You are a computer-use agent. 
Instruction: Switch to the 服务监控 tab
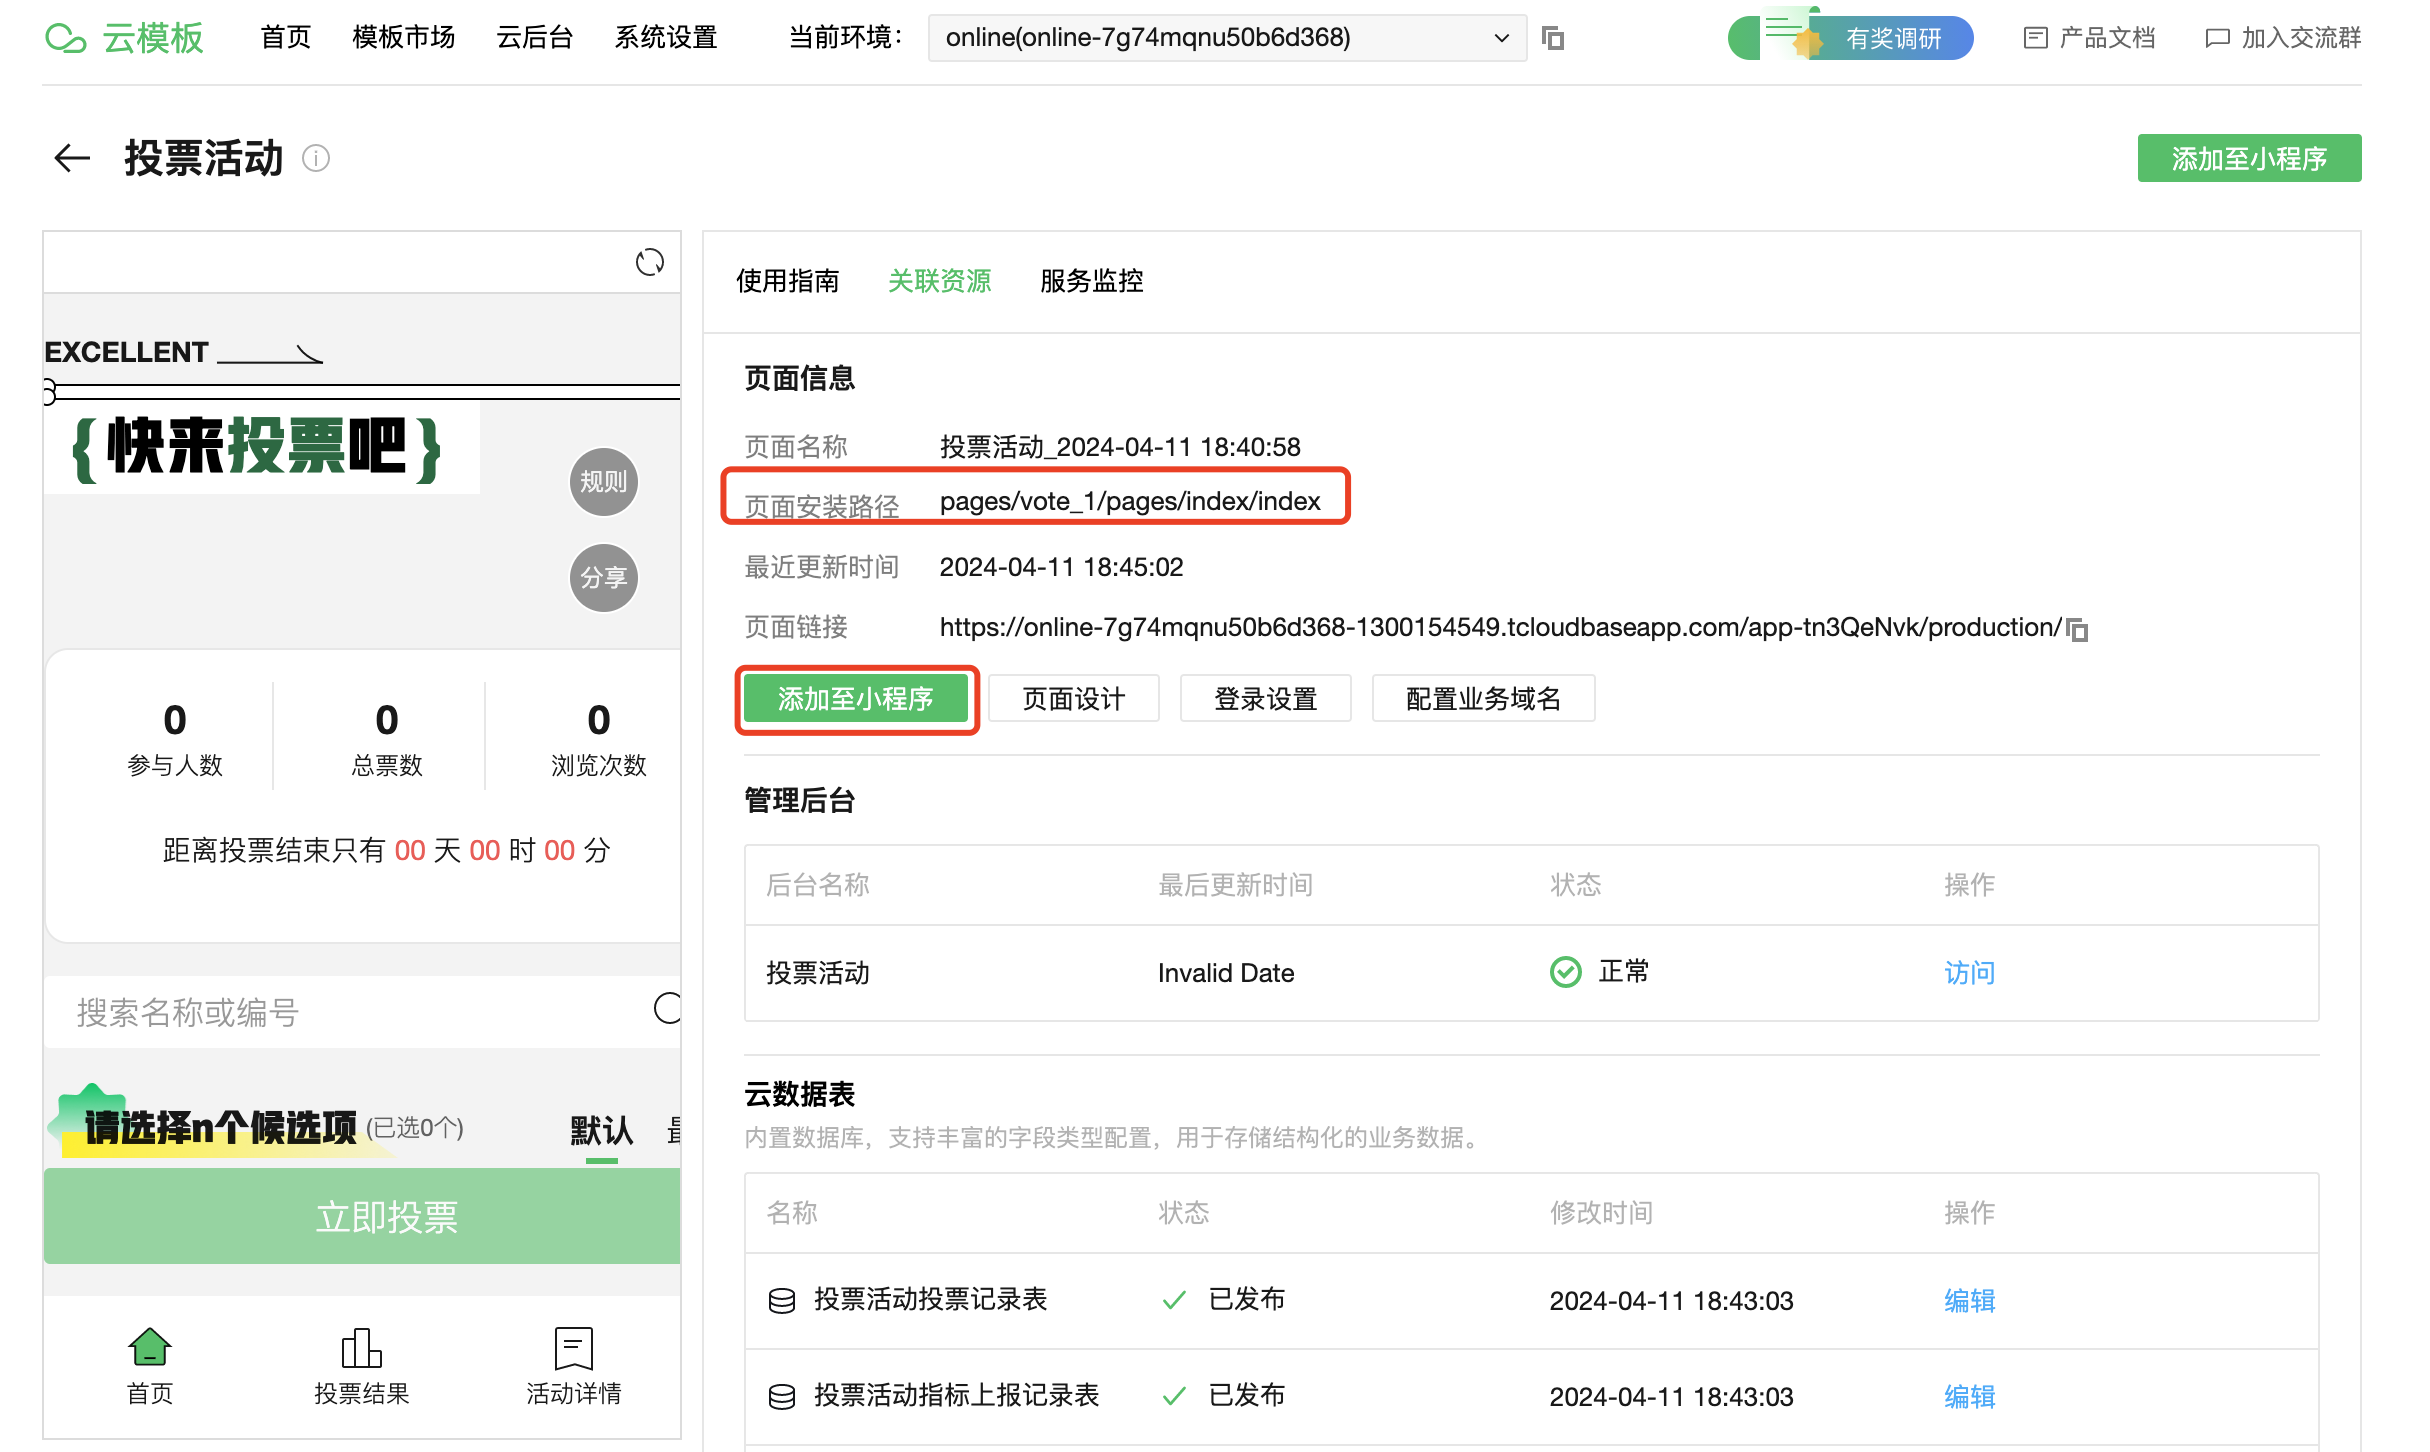tap(1091, 281)
